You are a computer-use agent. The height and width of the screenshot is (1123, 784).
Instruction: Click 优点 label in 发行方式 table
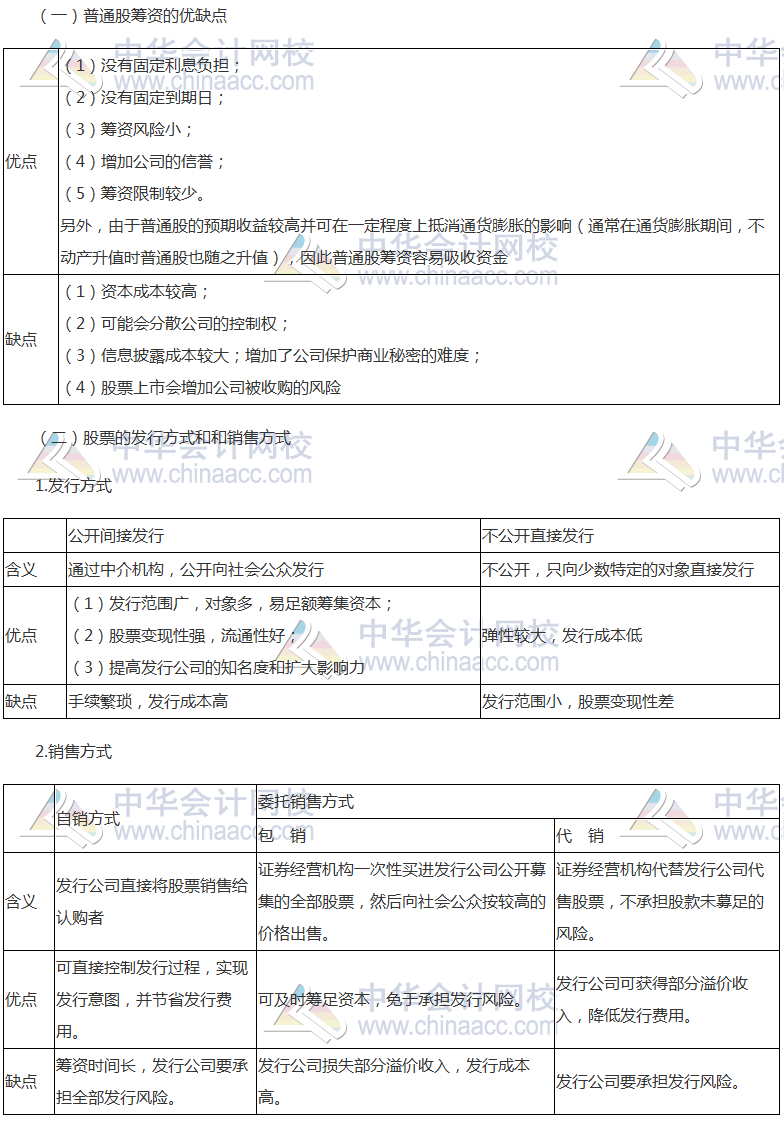[21, 636]
